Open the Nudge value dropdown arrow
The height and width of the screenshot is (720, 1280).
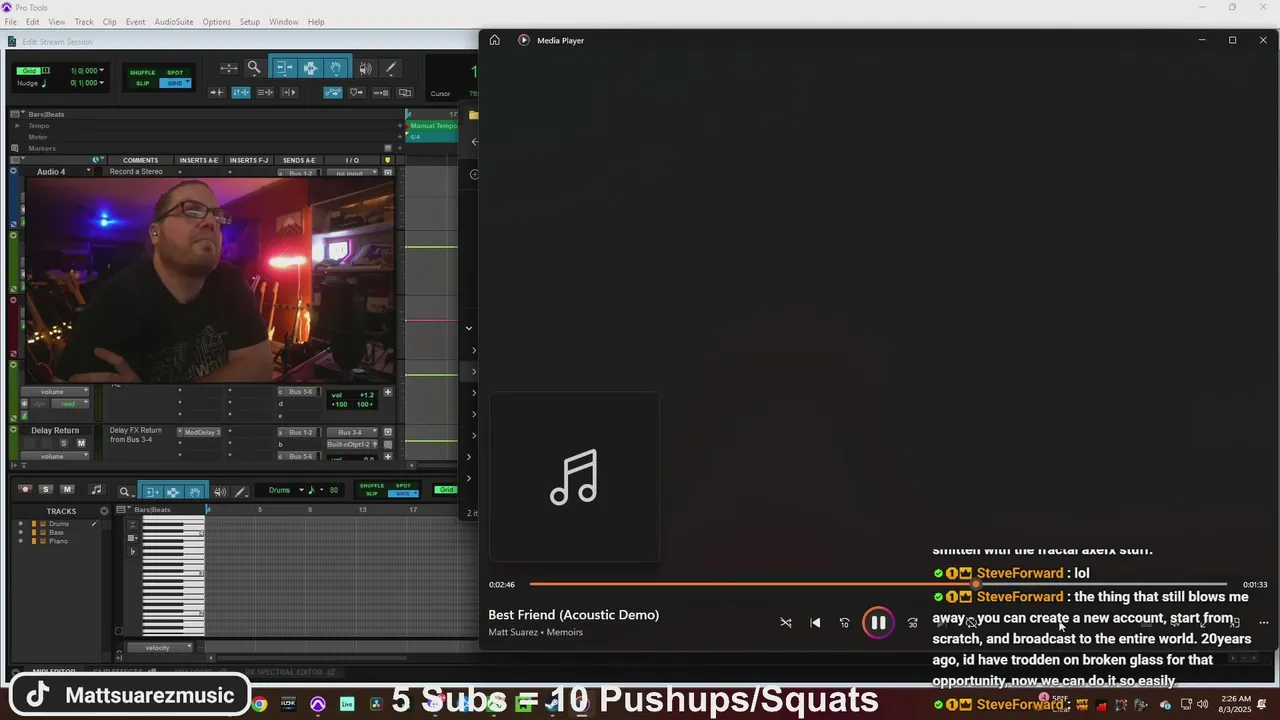102,83
